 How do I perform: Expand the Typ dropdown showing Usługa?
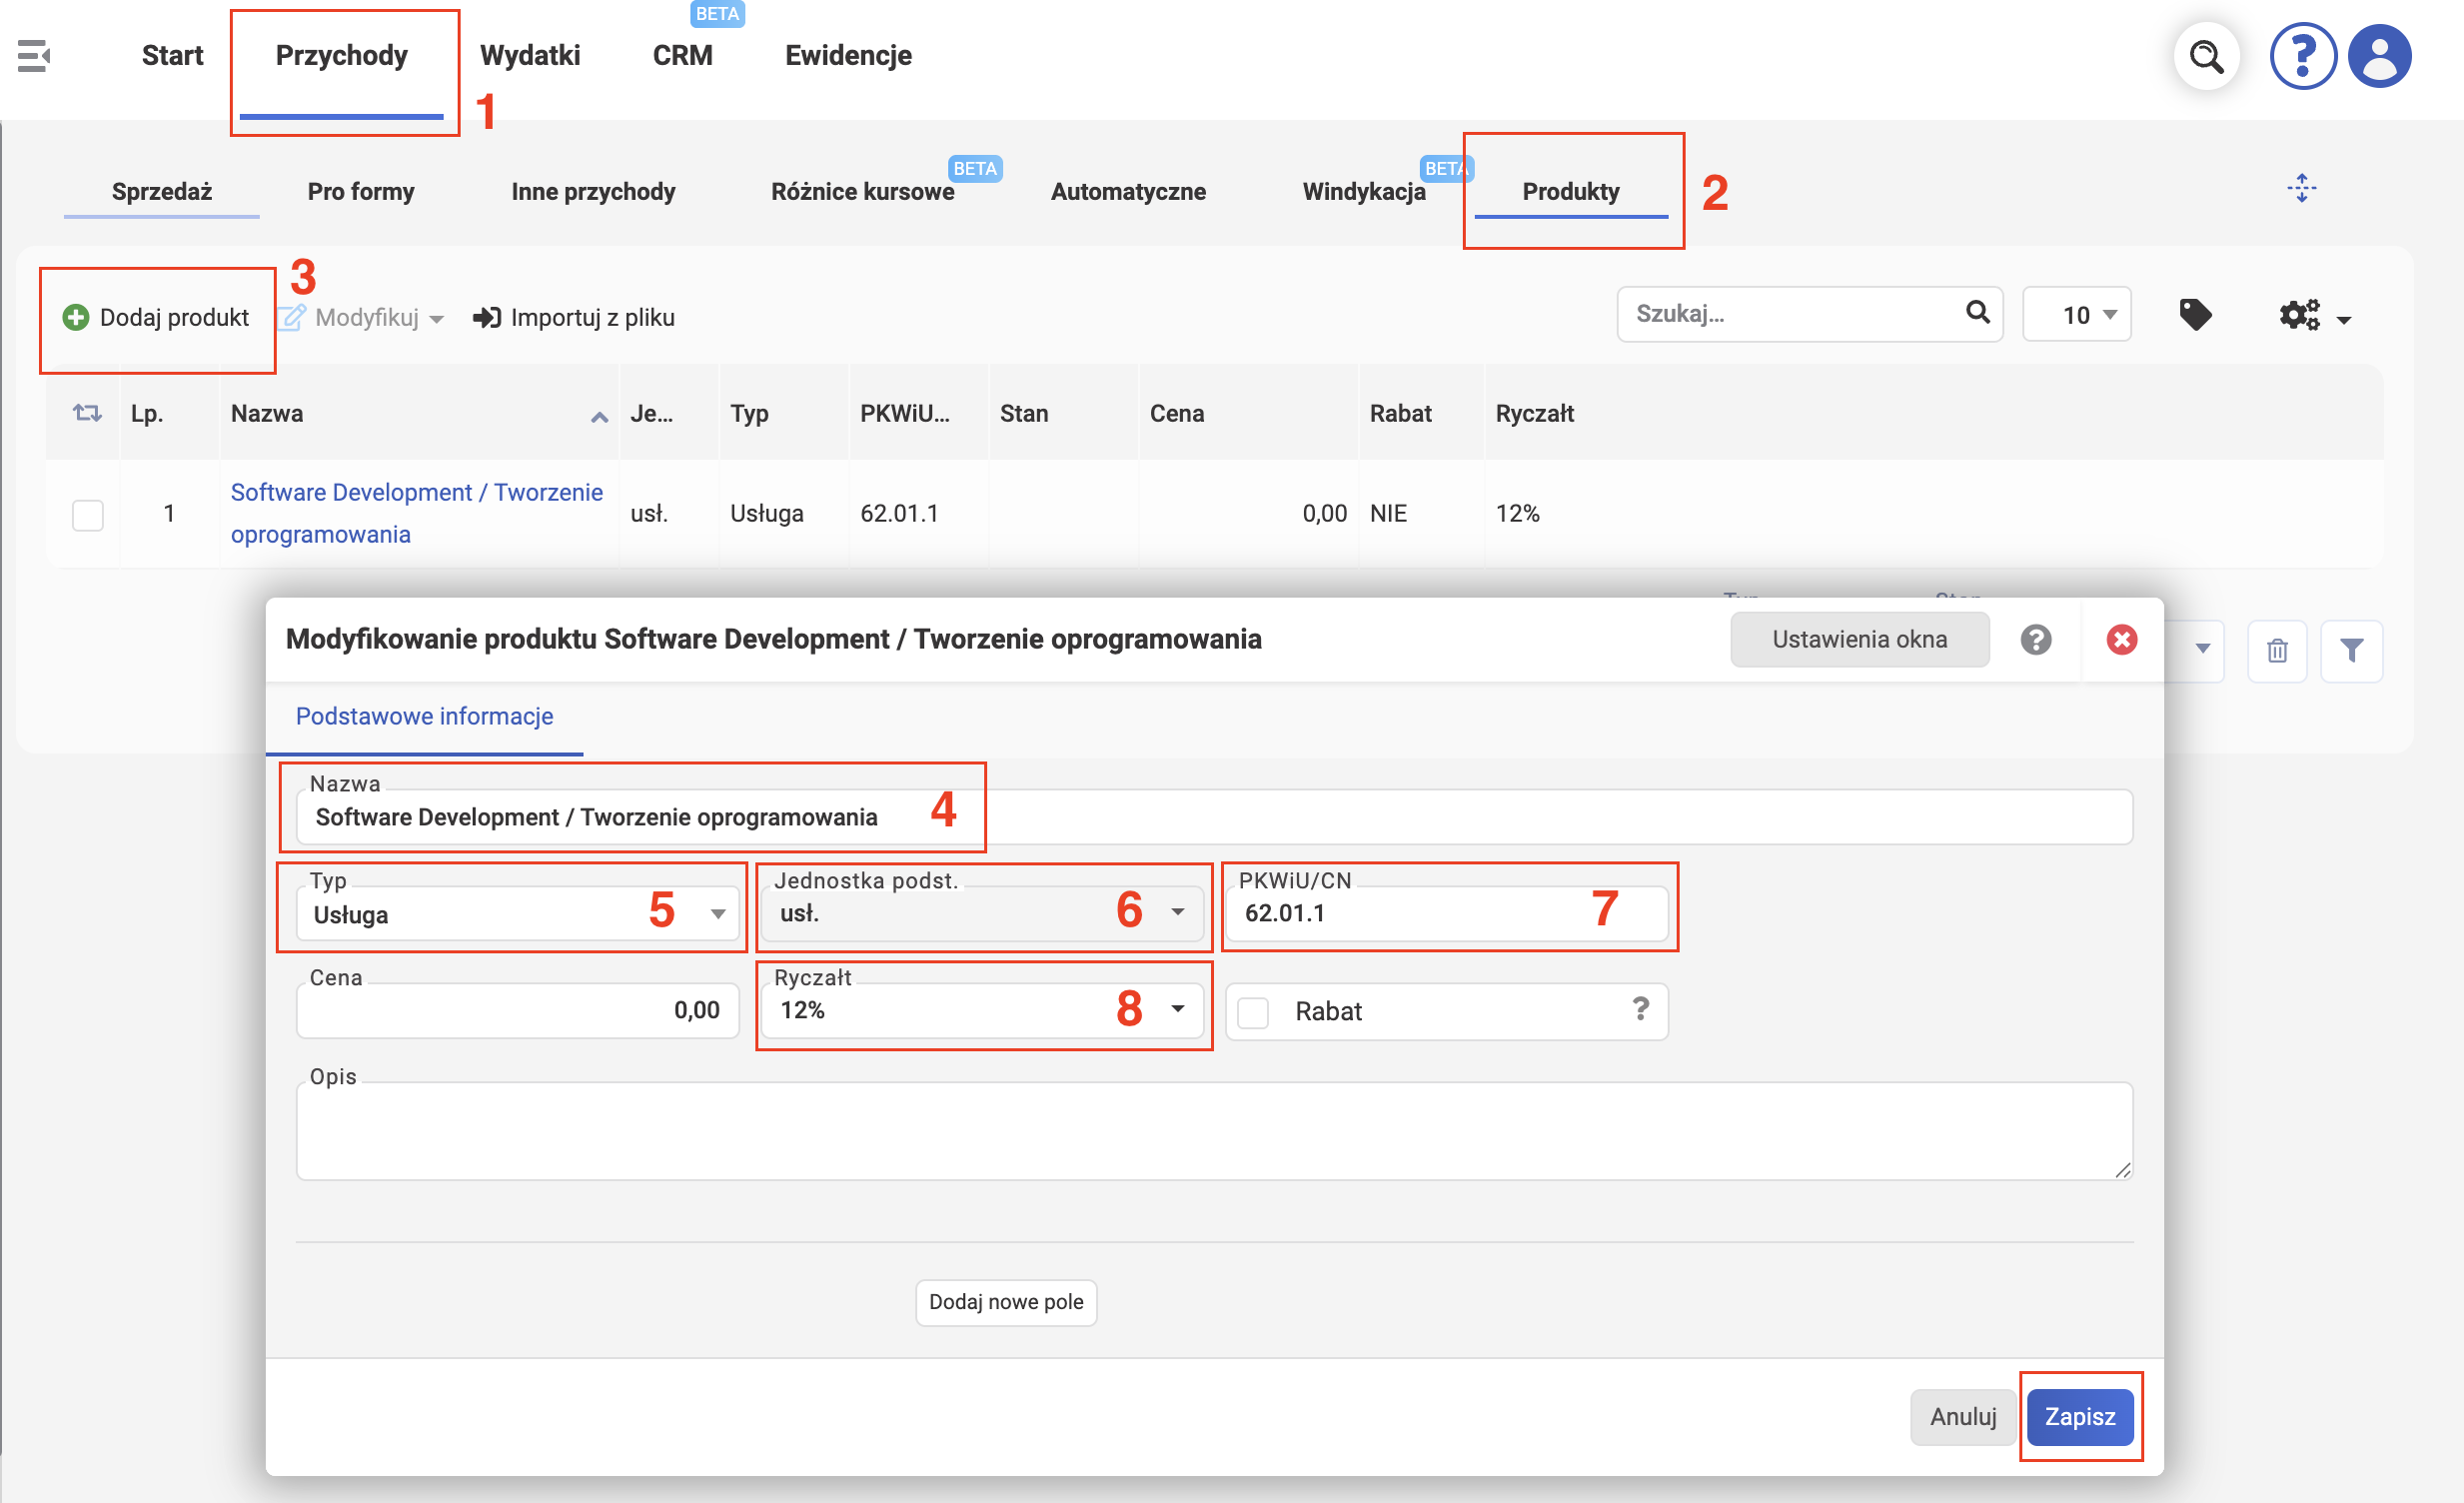pyautogui.click(x=518, y=914)
